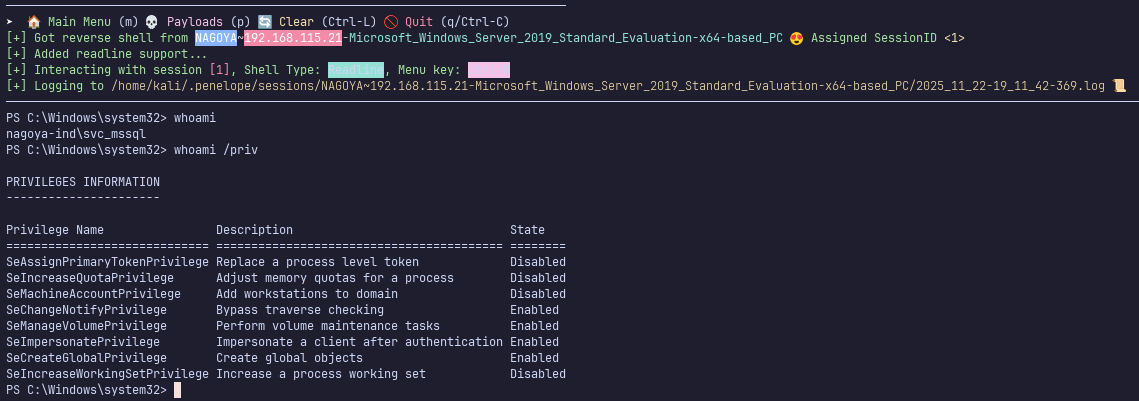Image resolution: width=1139 pixels, height=401 pixels.
Task: Click the command prompt cursor at the bottom
Action: 178,390
